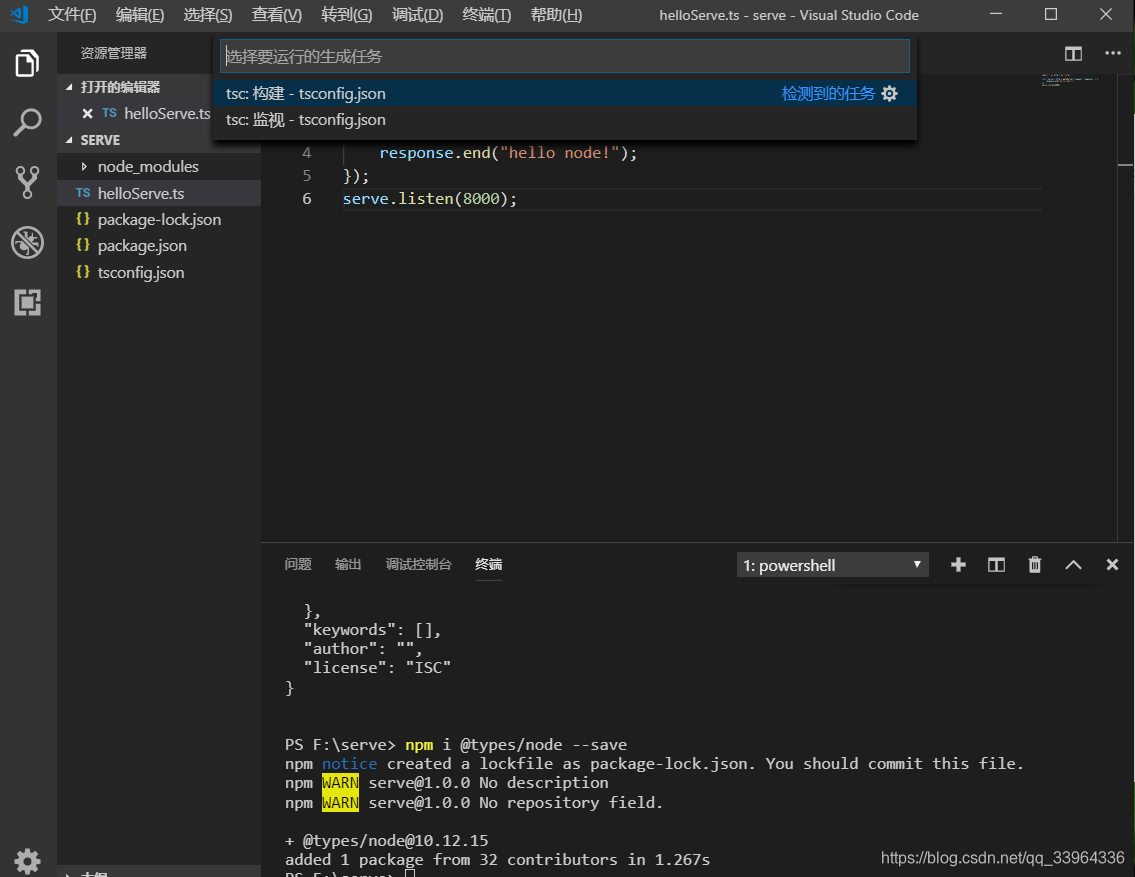Click TS icon of helloServe.ts in SERVE
The image size is (1135, 877).
tap(83, 193)
